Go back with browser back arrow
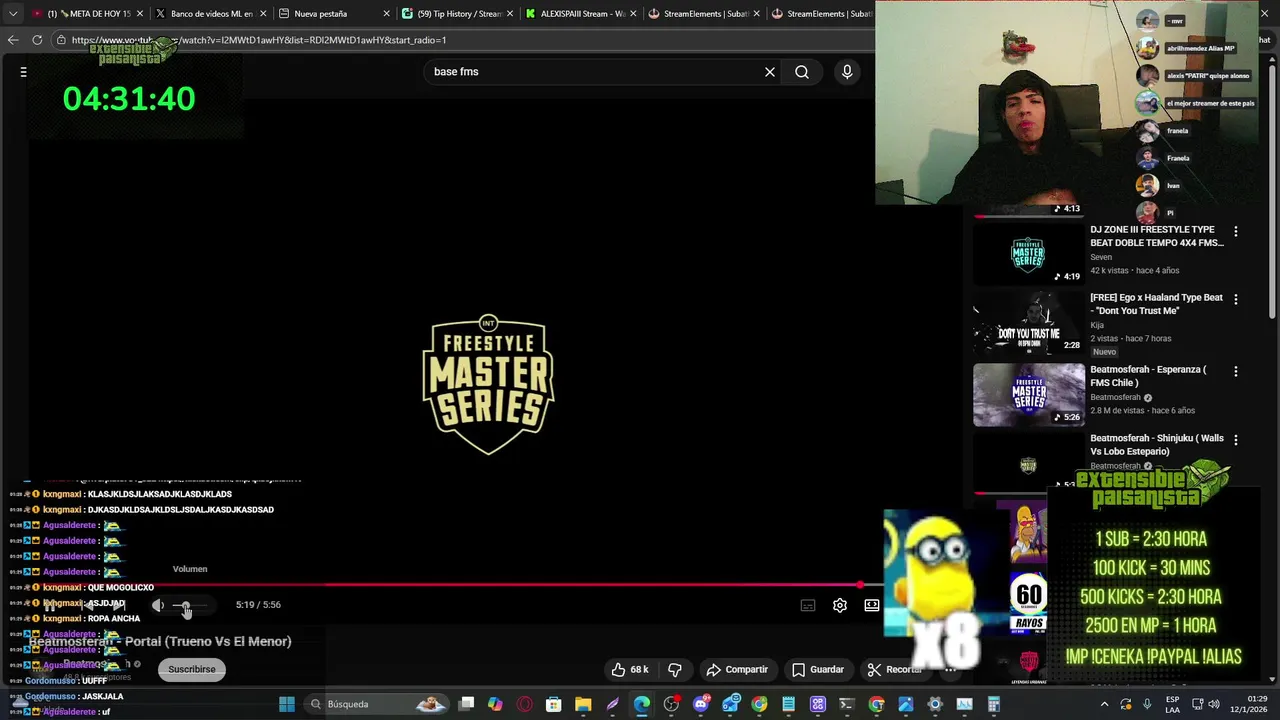 pos(13,40)
